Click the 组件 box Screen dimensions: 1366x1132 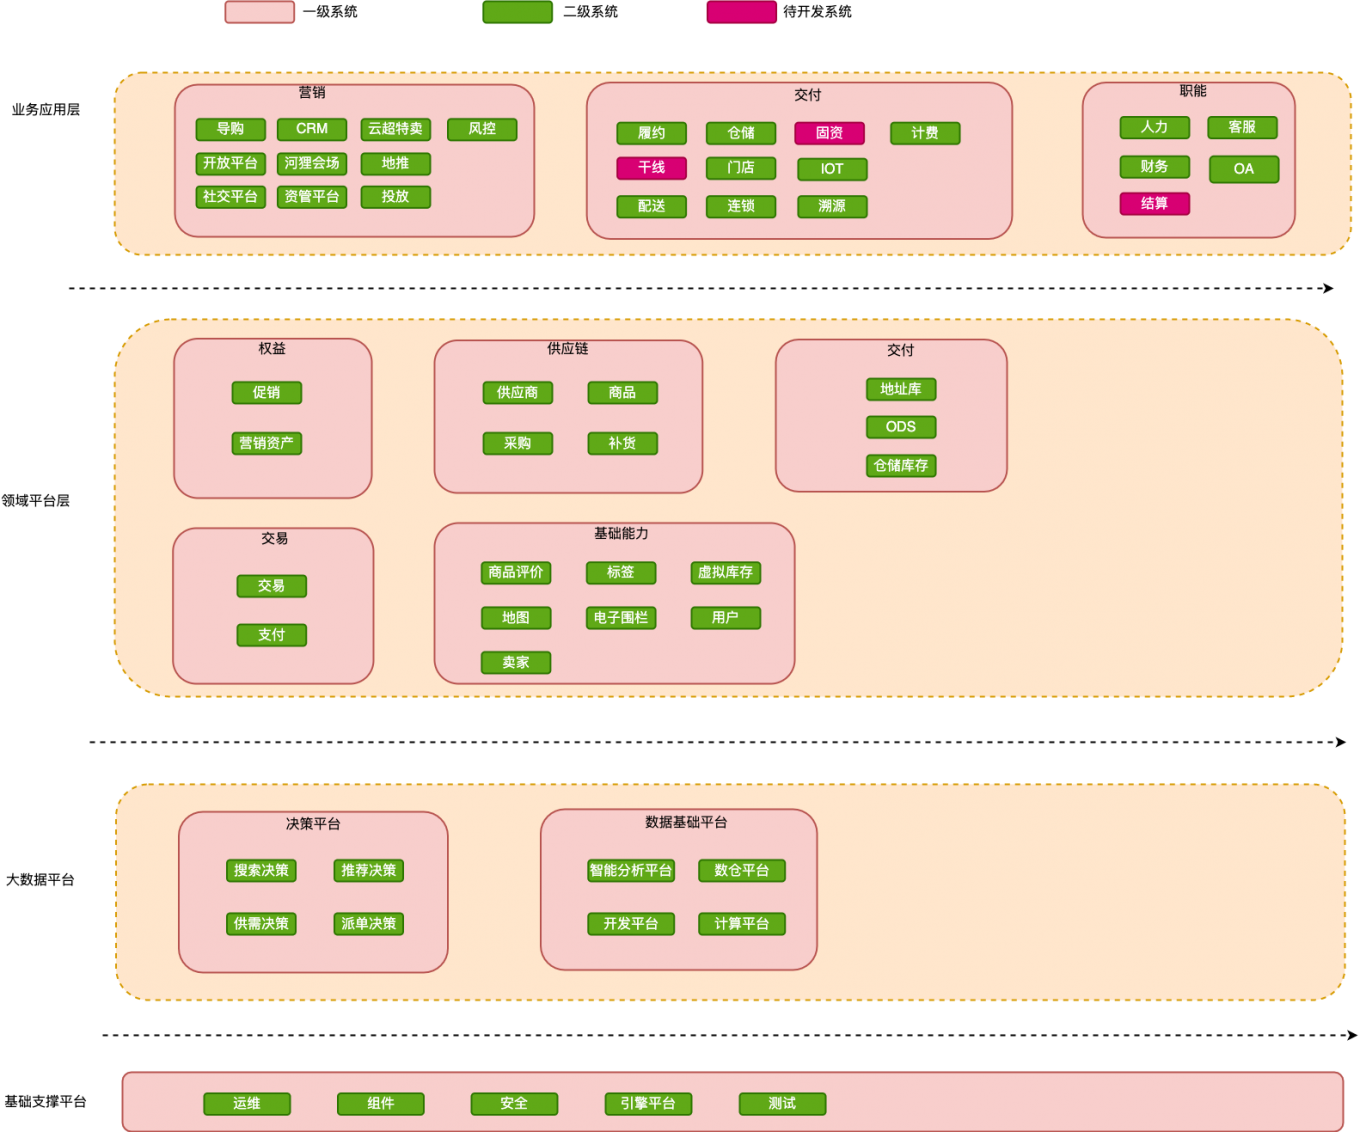pyautogui.click(x=381, y=1104)
